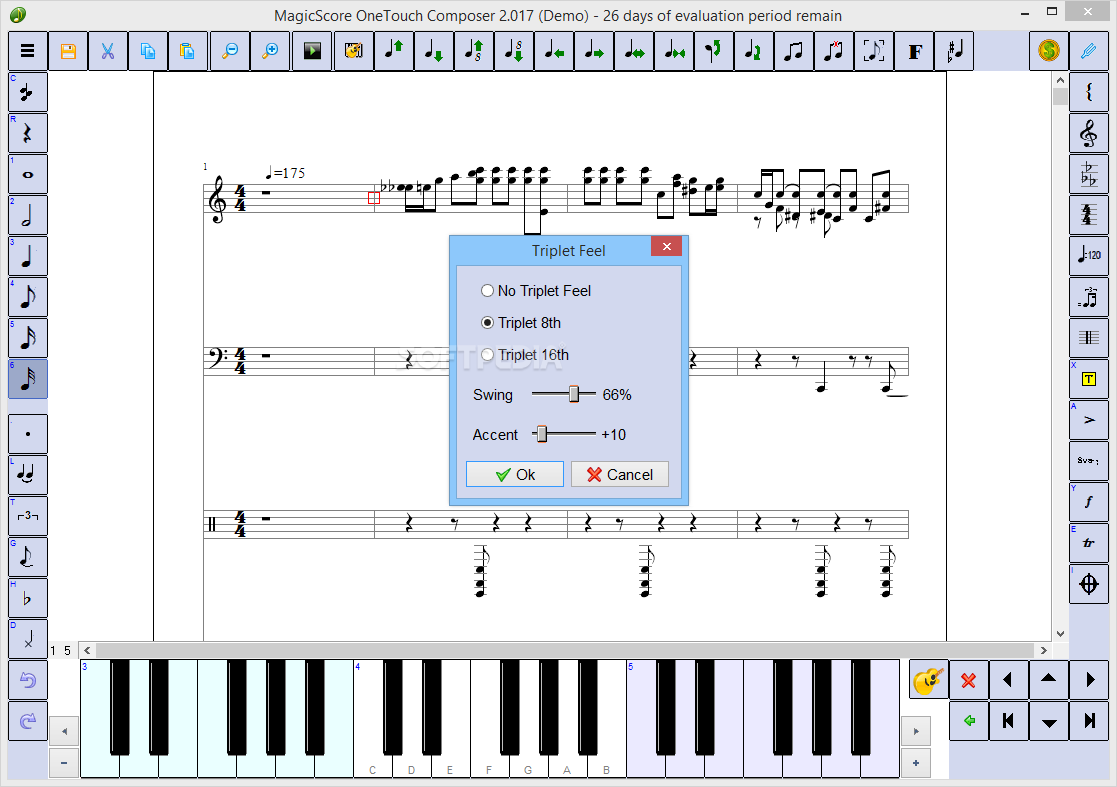The image size is (1117, 787).
Task: Raise note an octave with the 8 up-arrow icon
Action: click(474, 51)
